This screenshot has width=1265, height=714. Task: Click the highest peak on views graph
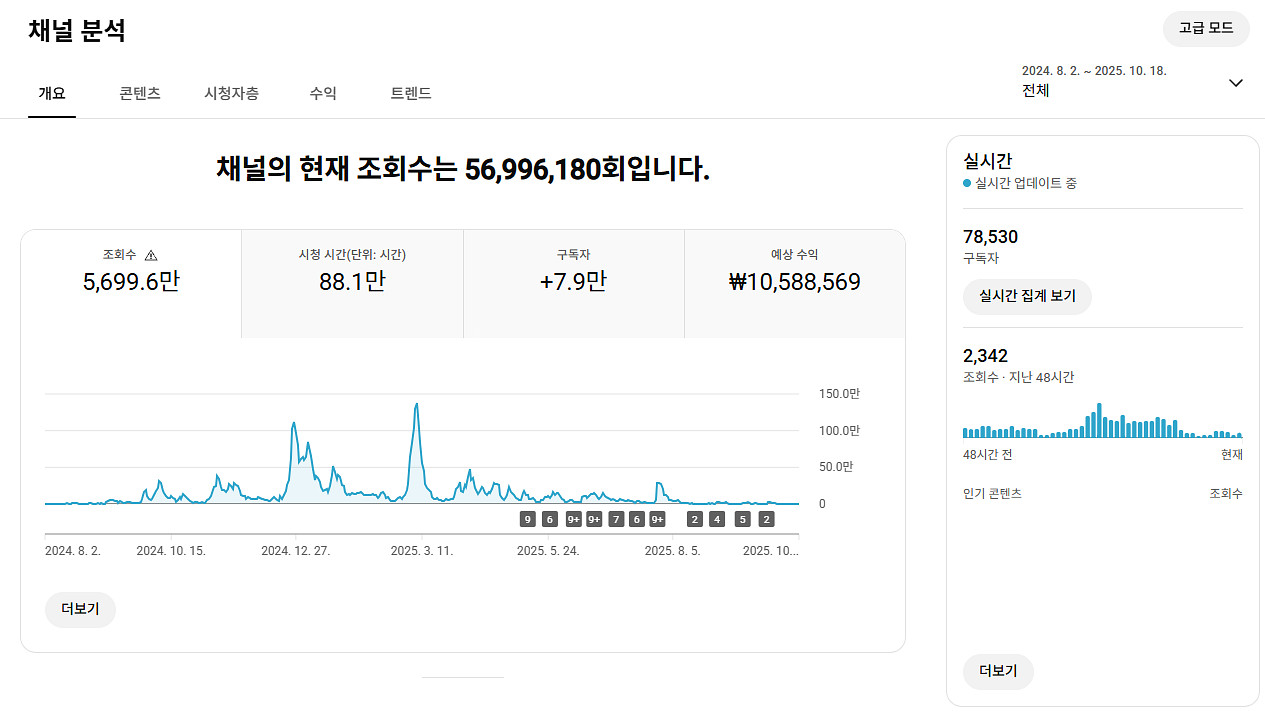(x=416, y=405)
